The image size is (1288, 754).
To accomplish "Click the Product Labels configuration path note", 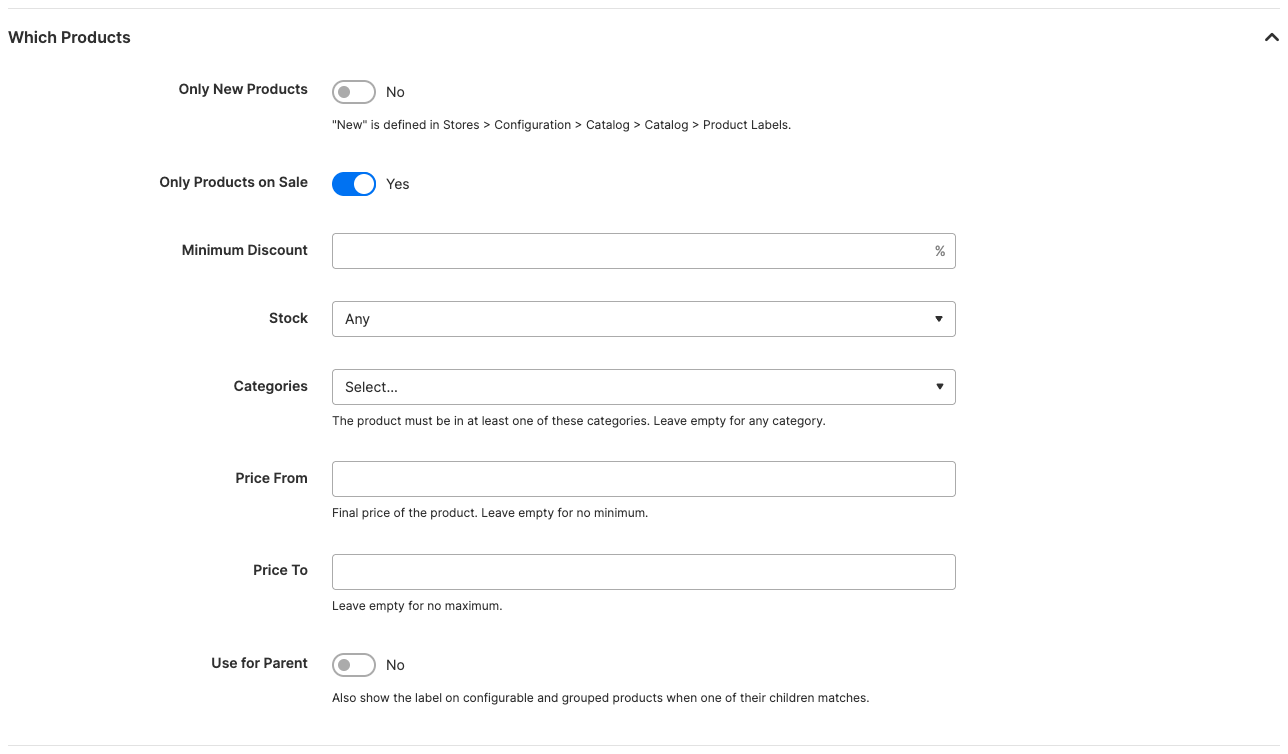I will pyautogui.click(x=561, y=125).
